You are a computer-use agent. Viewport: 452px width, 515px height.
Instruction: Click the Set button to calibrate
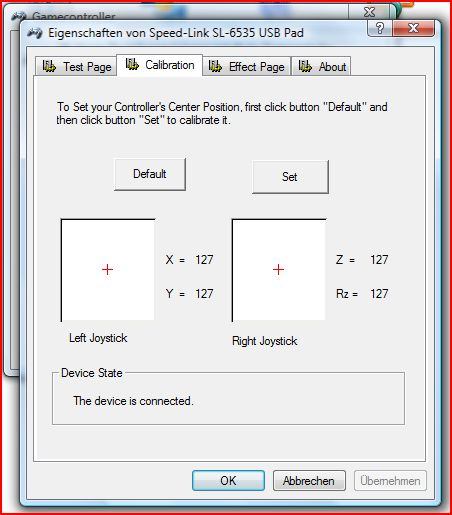tap(290, 177)
